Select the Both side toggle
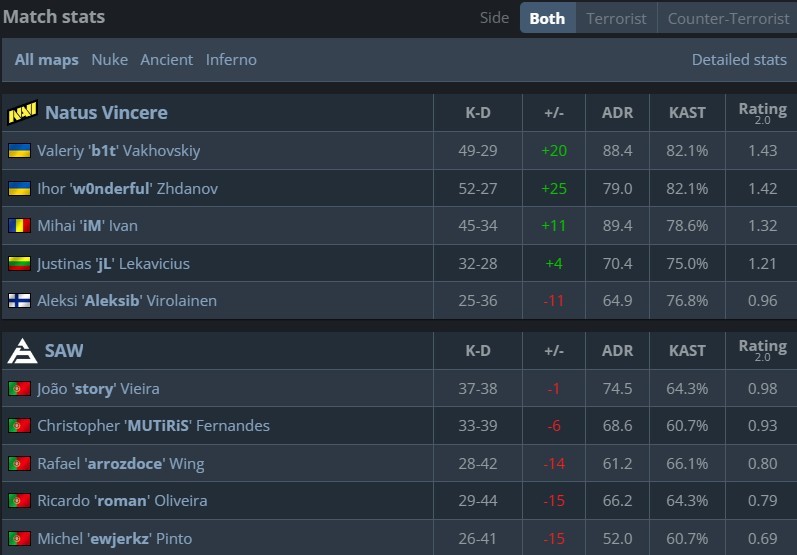The image size is (797, 555). tap(547, 18)
